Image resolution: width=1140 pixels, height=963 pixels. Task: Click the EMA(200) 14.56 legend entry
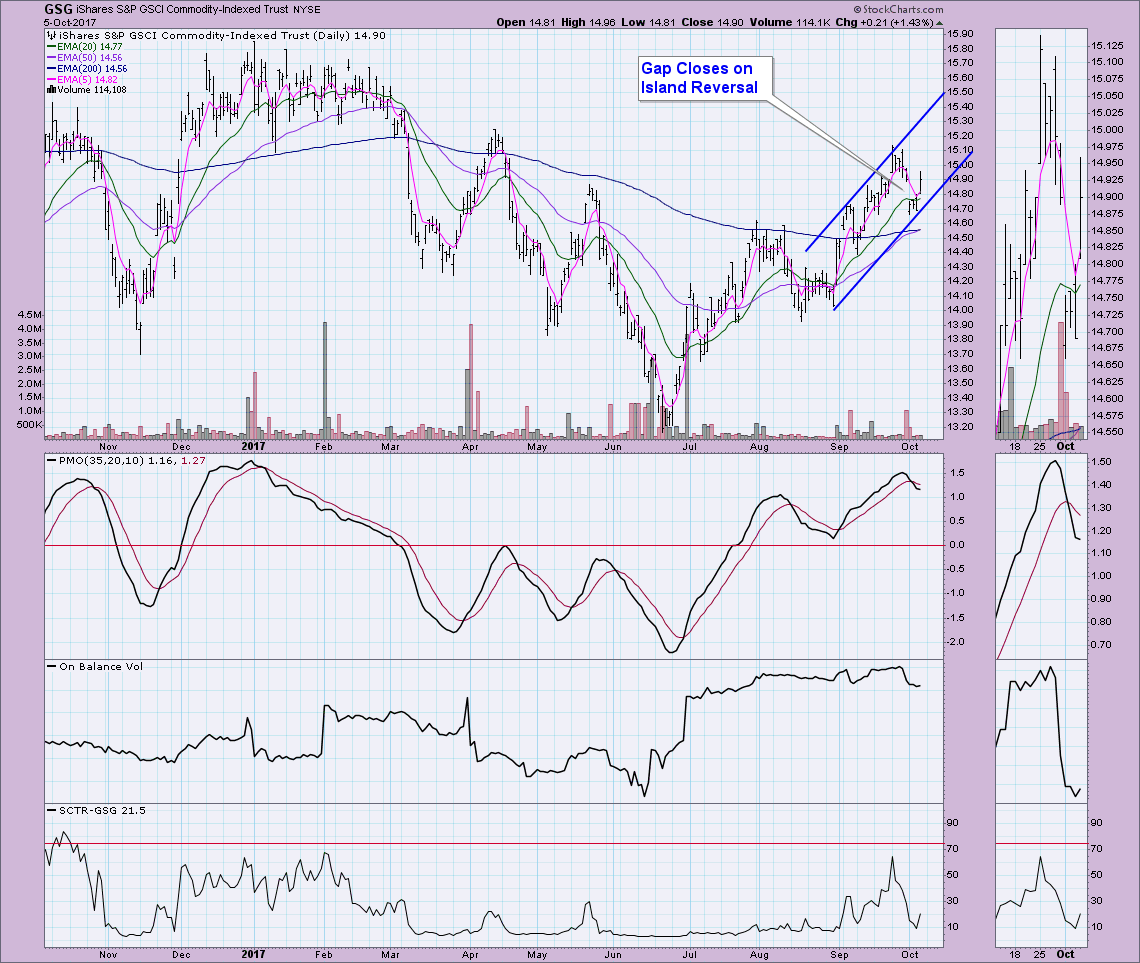[92, 68]
